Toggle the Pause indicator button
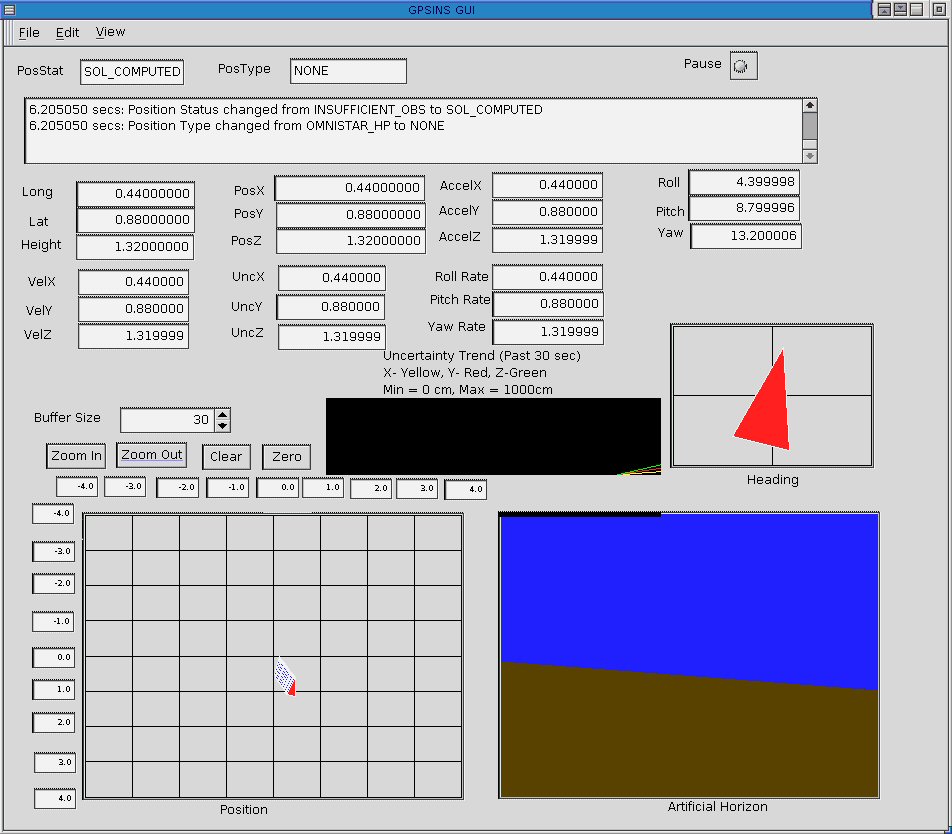 tap(743, 66)
